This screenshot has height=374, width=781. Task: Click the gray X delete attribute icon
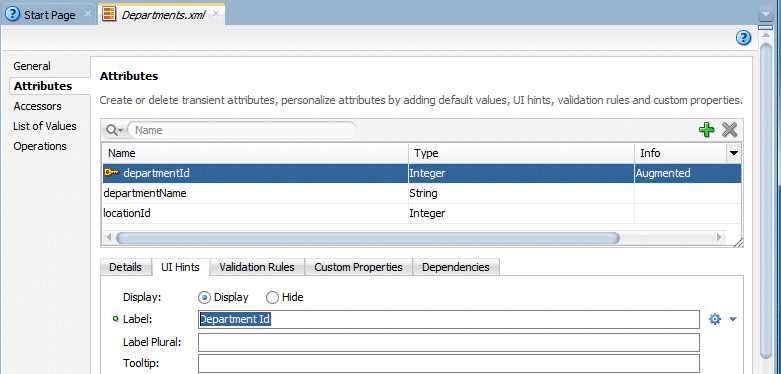click(x=730, y=130)
